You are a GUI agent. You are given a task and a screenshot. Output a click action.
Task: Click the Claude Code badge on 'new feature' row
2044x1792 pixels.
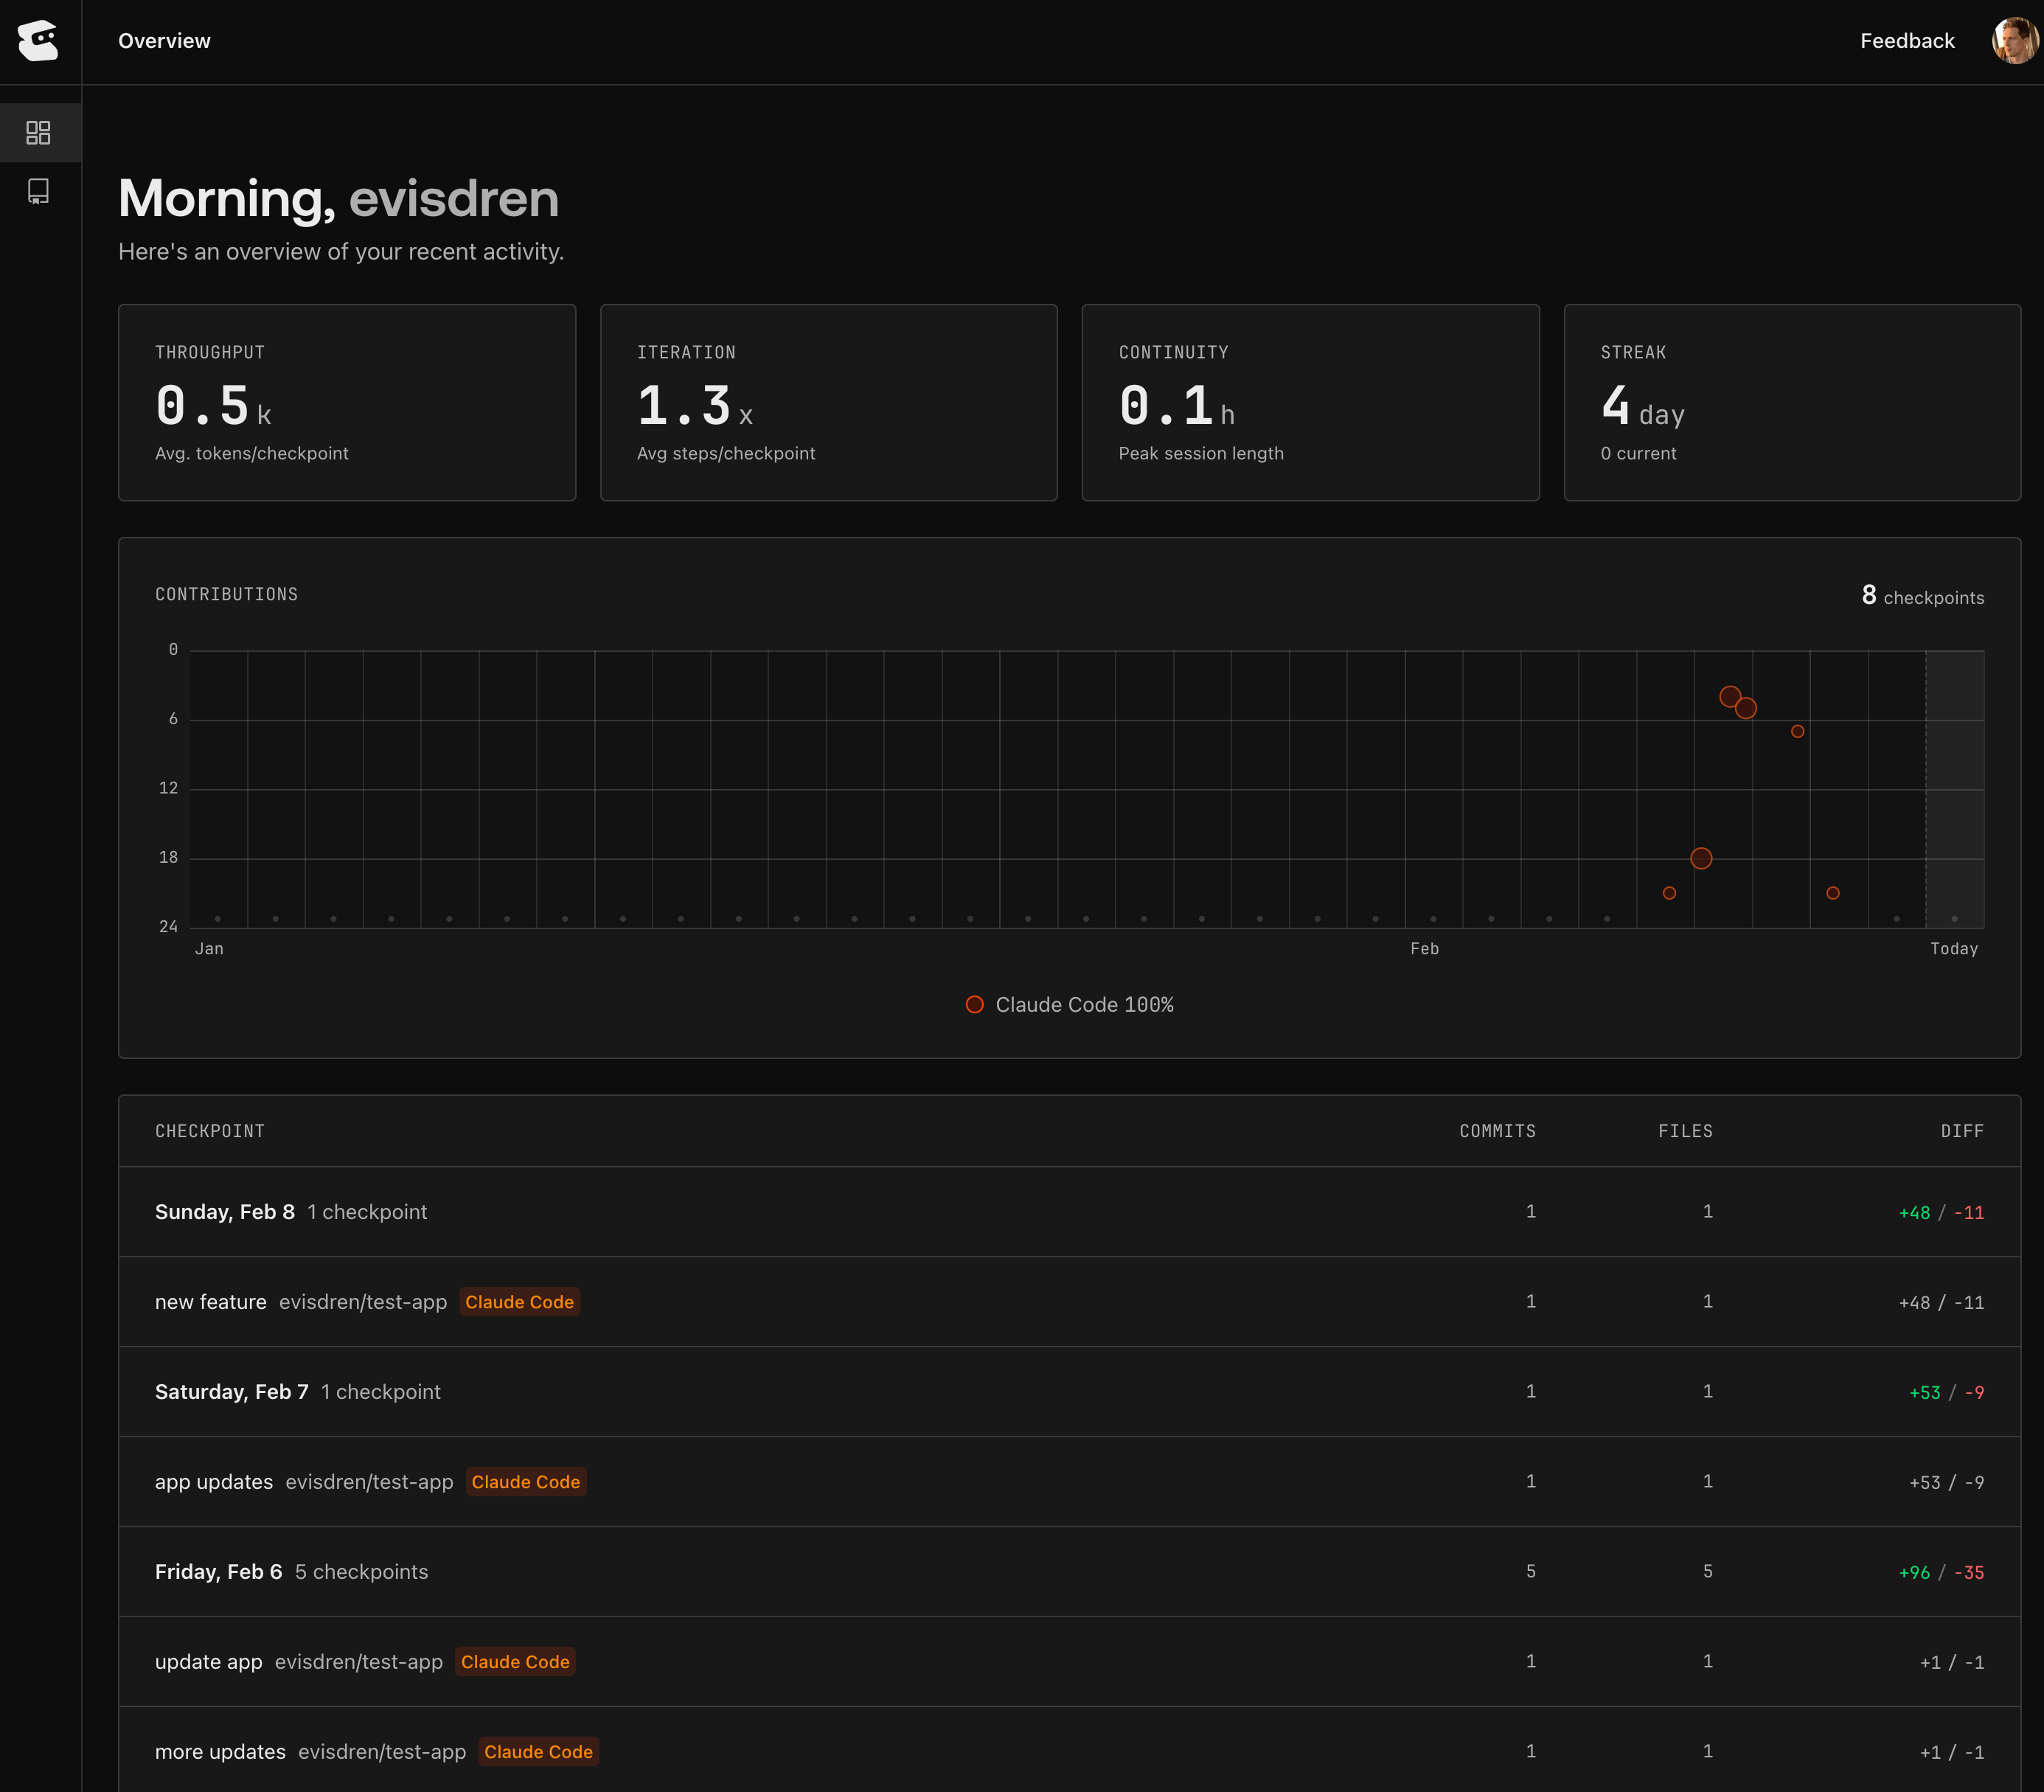(519, 1301)
